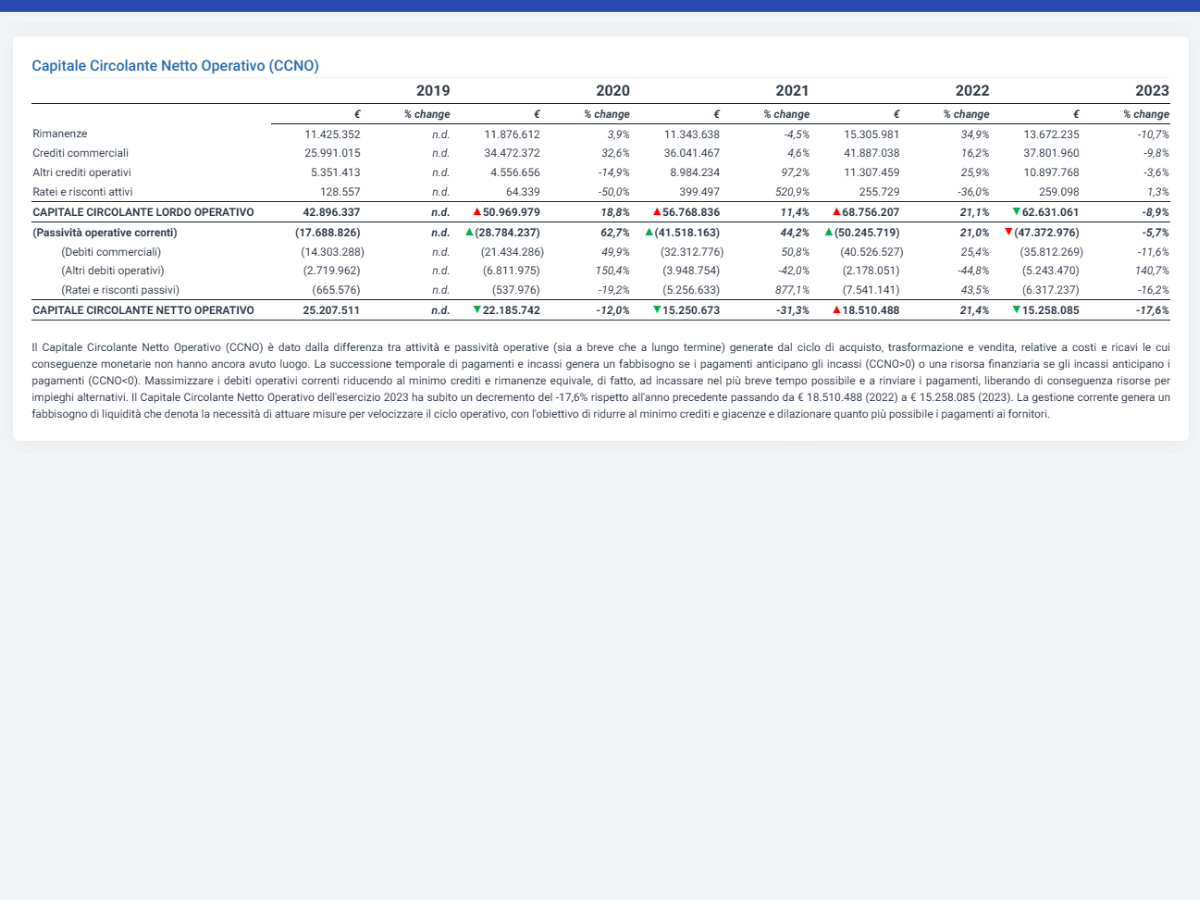The height and width of the screenshot is (900, 1200).
Task: Click the percentage 150,4%
Action: point(613,271)
